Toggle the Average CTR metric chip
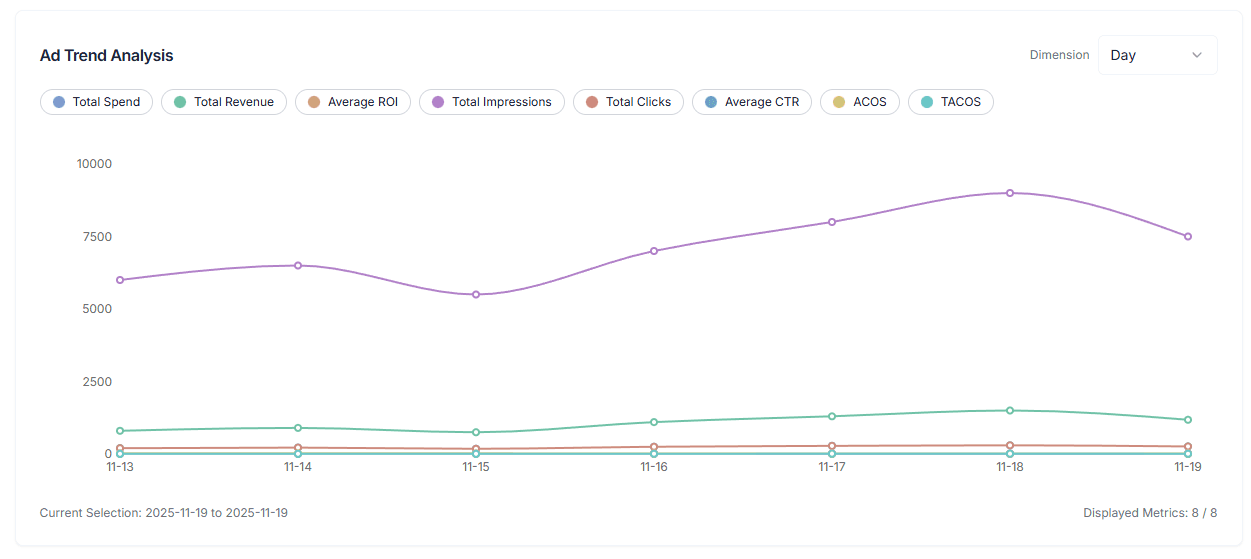 tap(752, 102)
